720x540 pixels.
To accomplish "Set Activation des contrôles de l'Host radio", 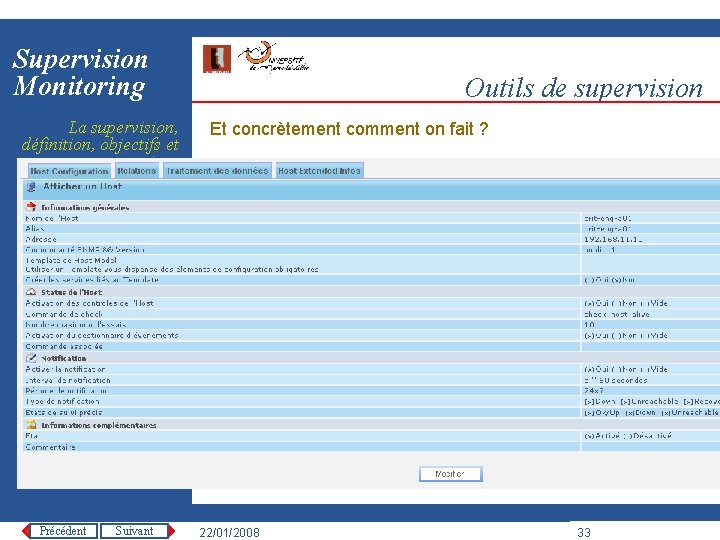I will click(625, 303).
